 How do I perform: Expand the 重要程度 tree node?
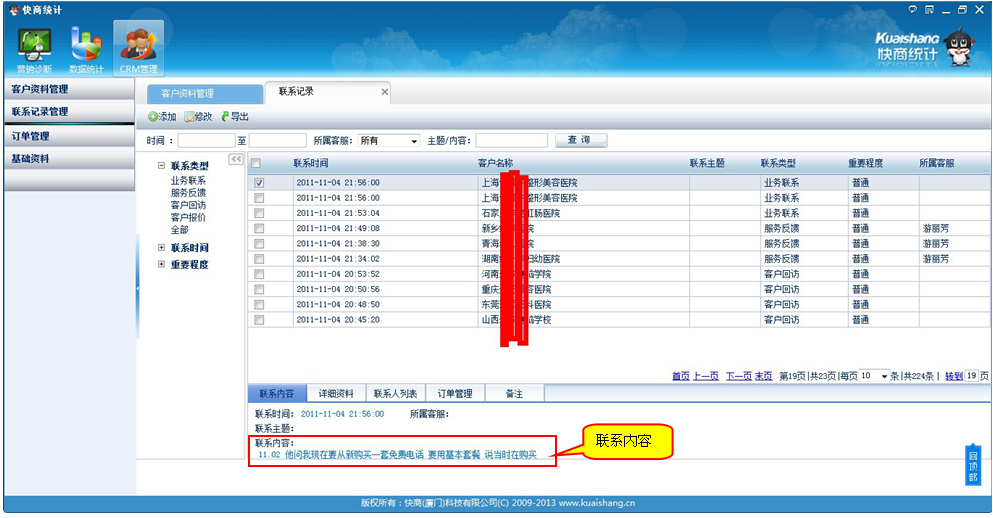pos(162,265)
